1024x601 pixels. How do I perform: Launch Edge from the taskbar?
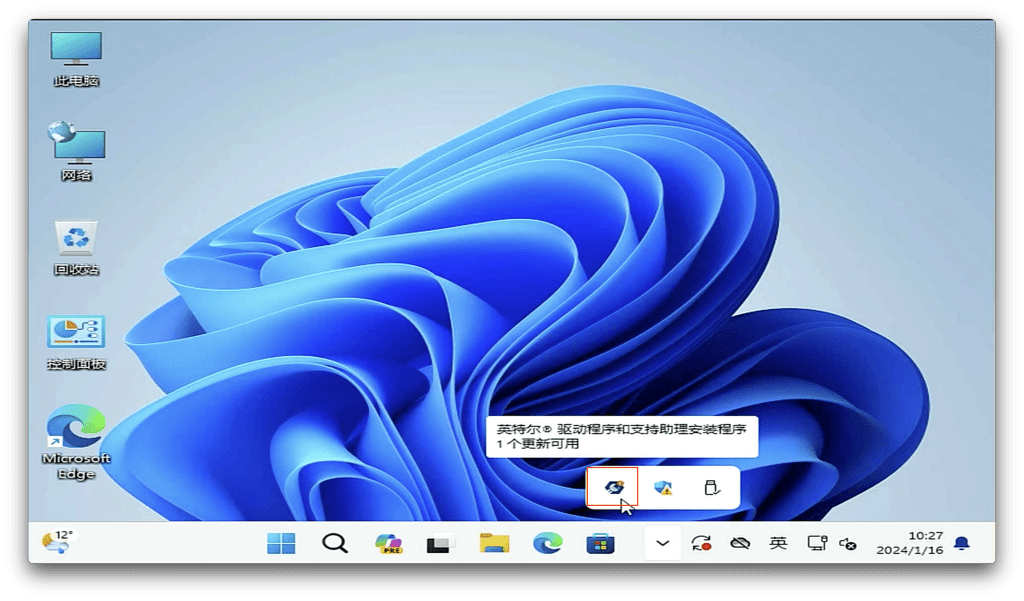point(547,543)
